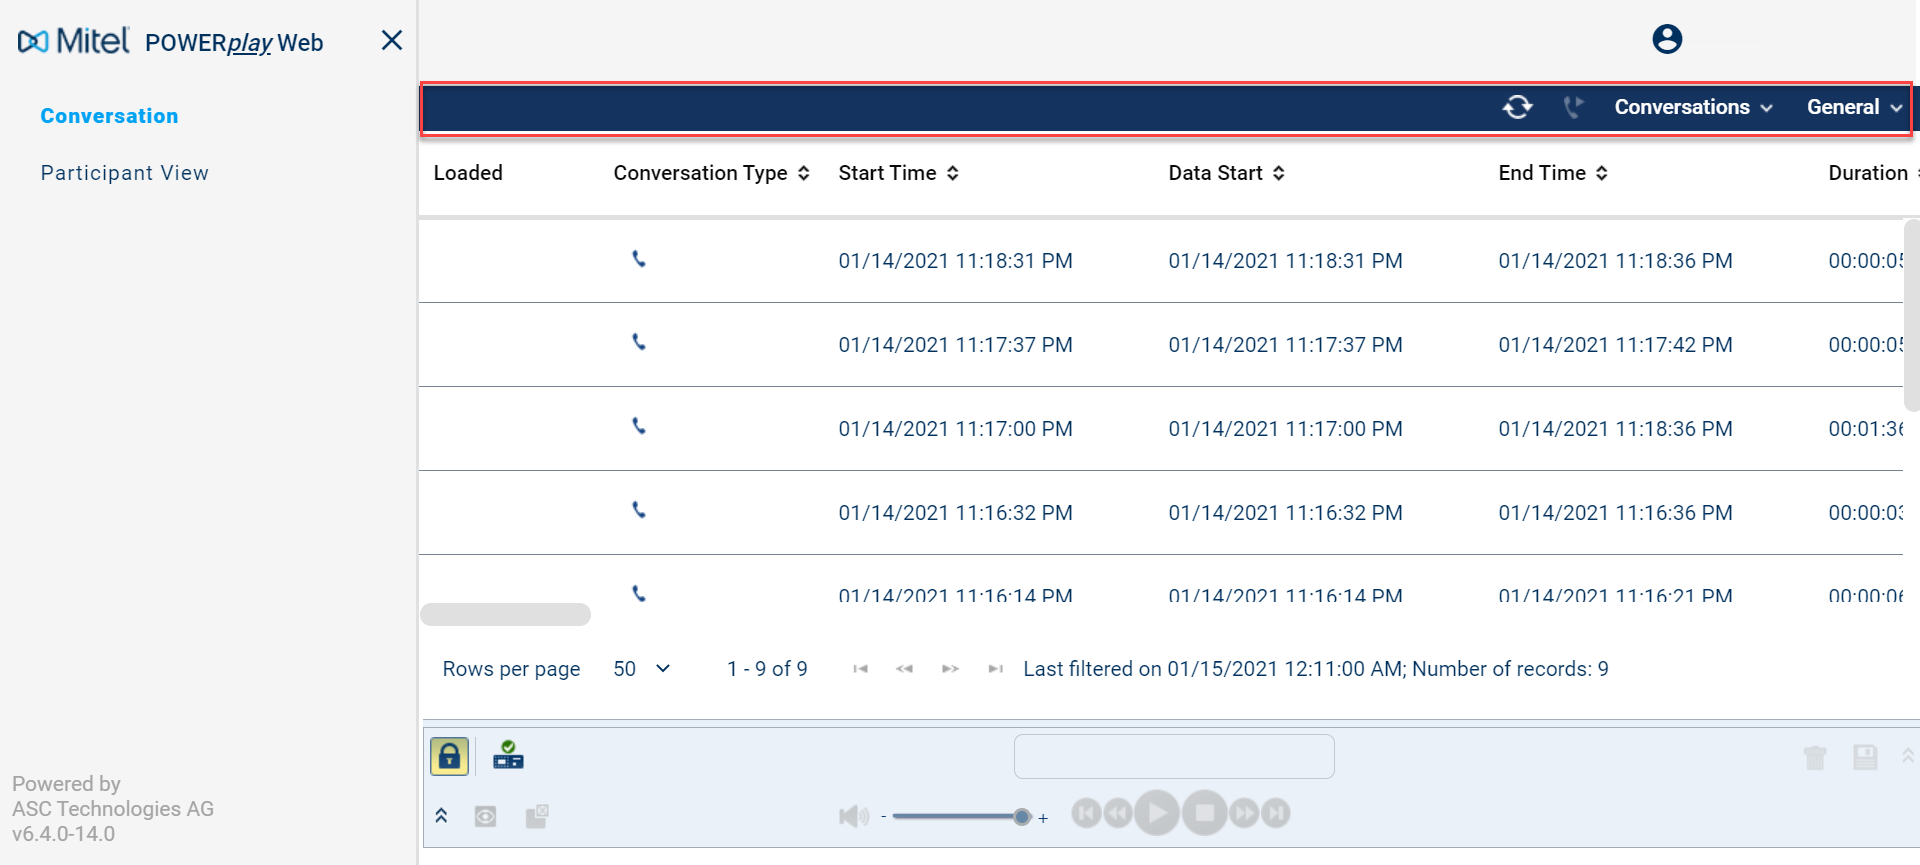
Task: Toggle the eye visibility icon in player
Action: (x=486, y=816)
